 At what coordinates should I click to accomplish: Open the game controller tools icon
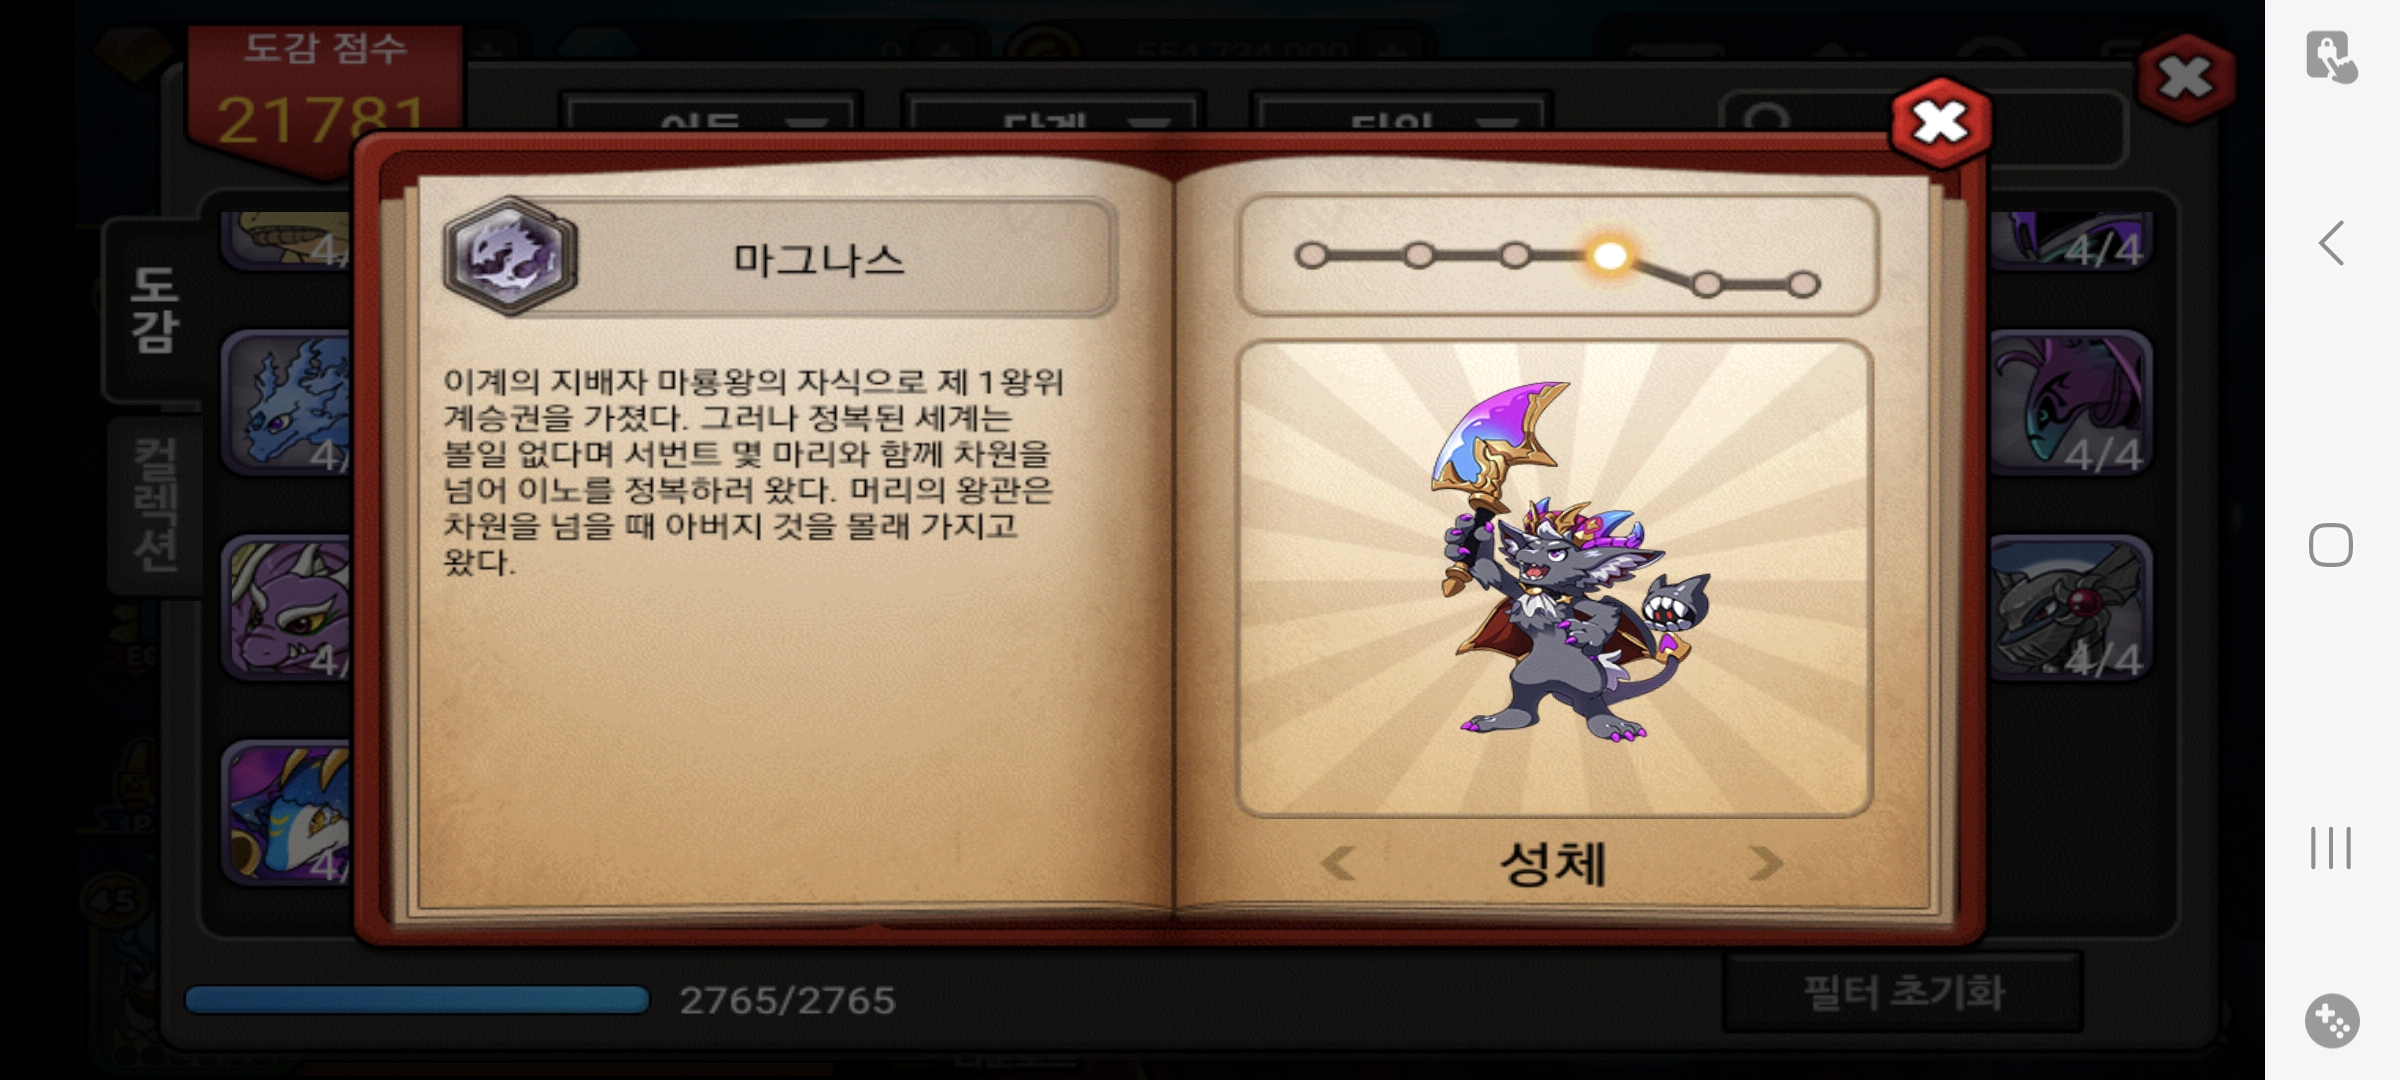click(x=2331, y=1021)
